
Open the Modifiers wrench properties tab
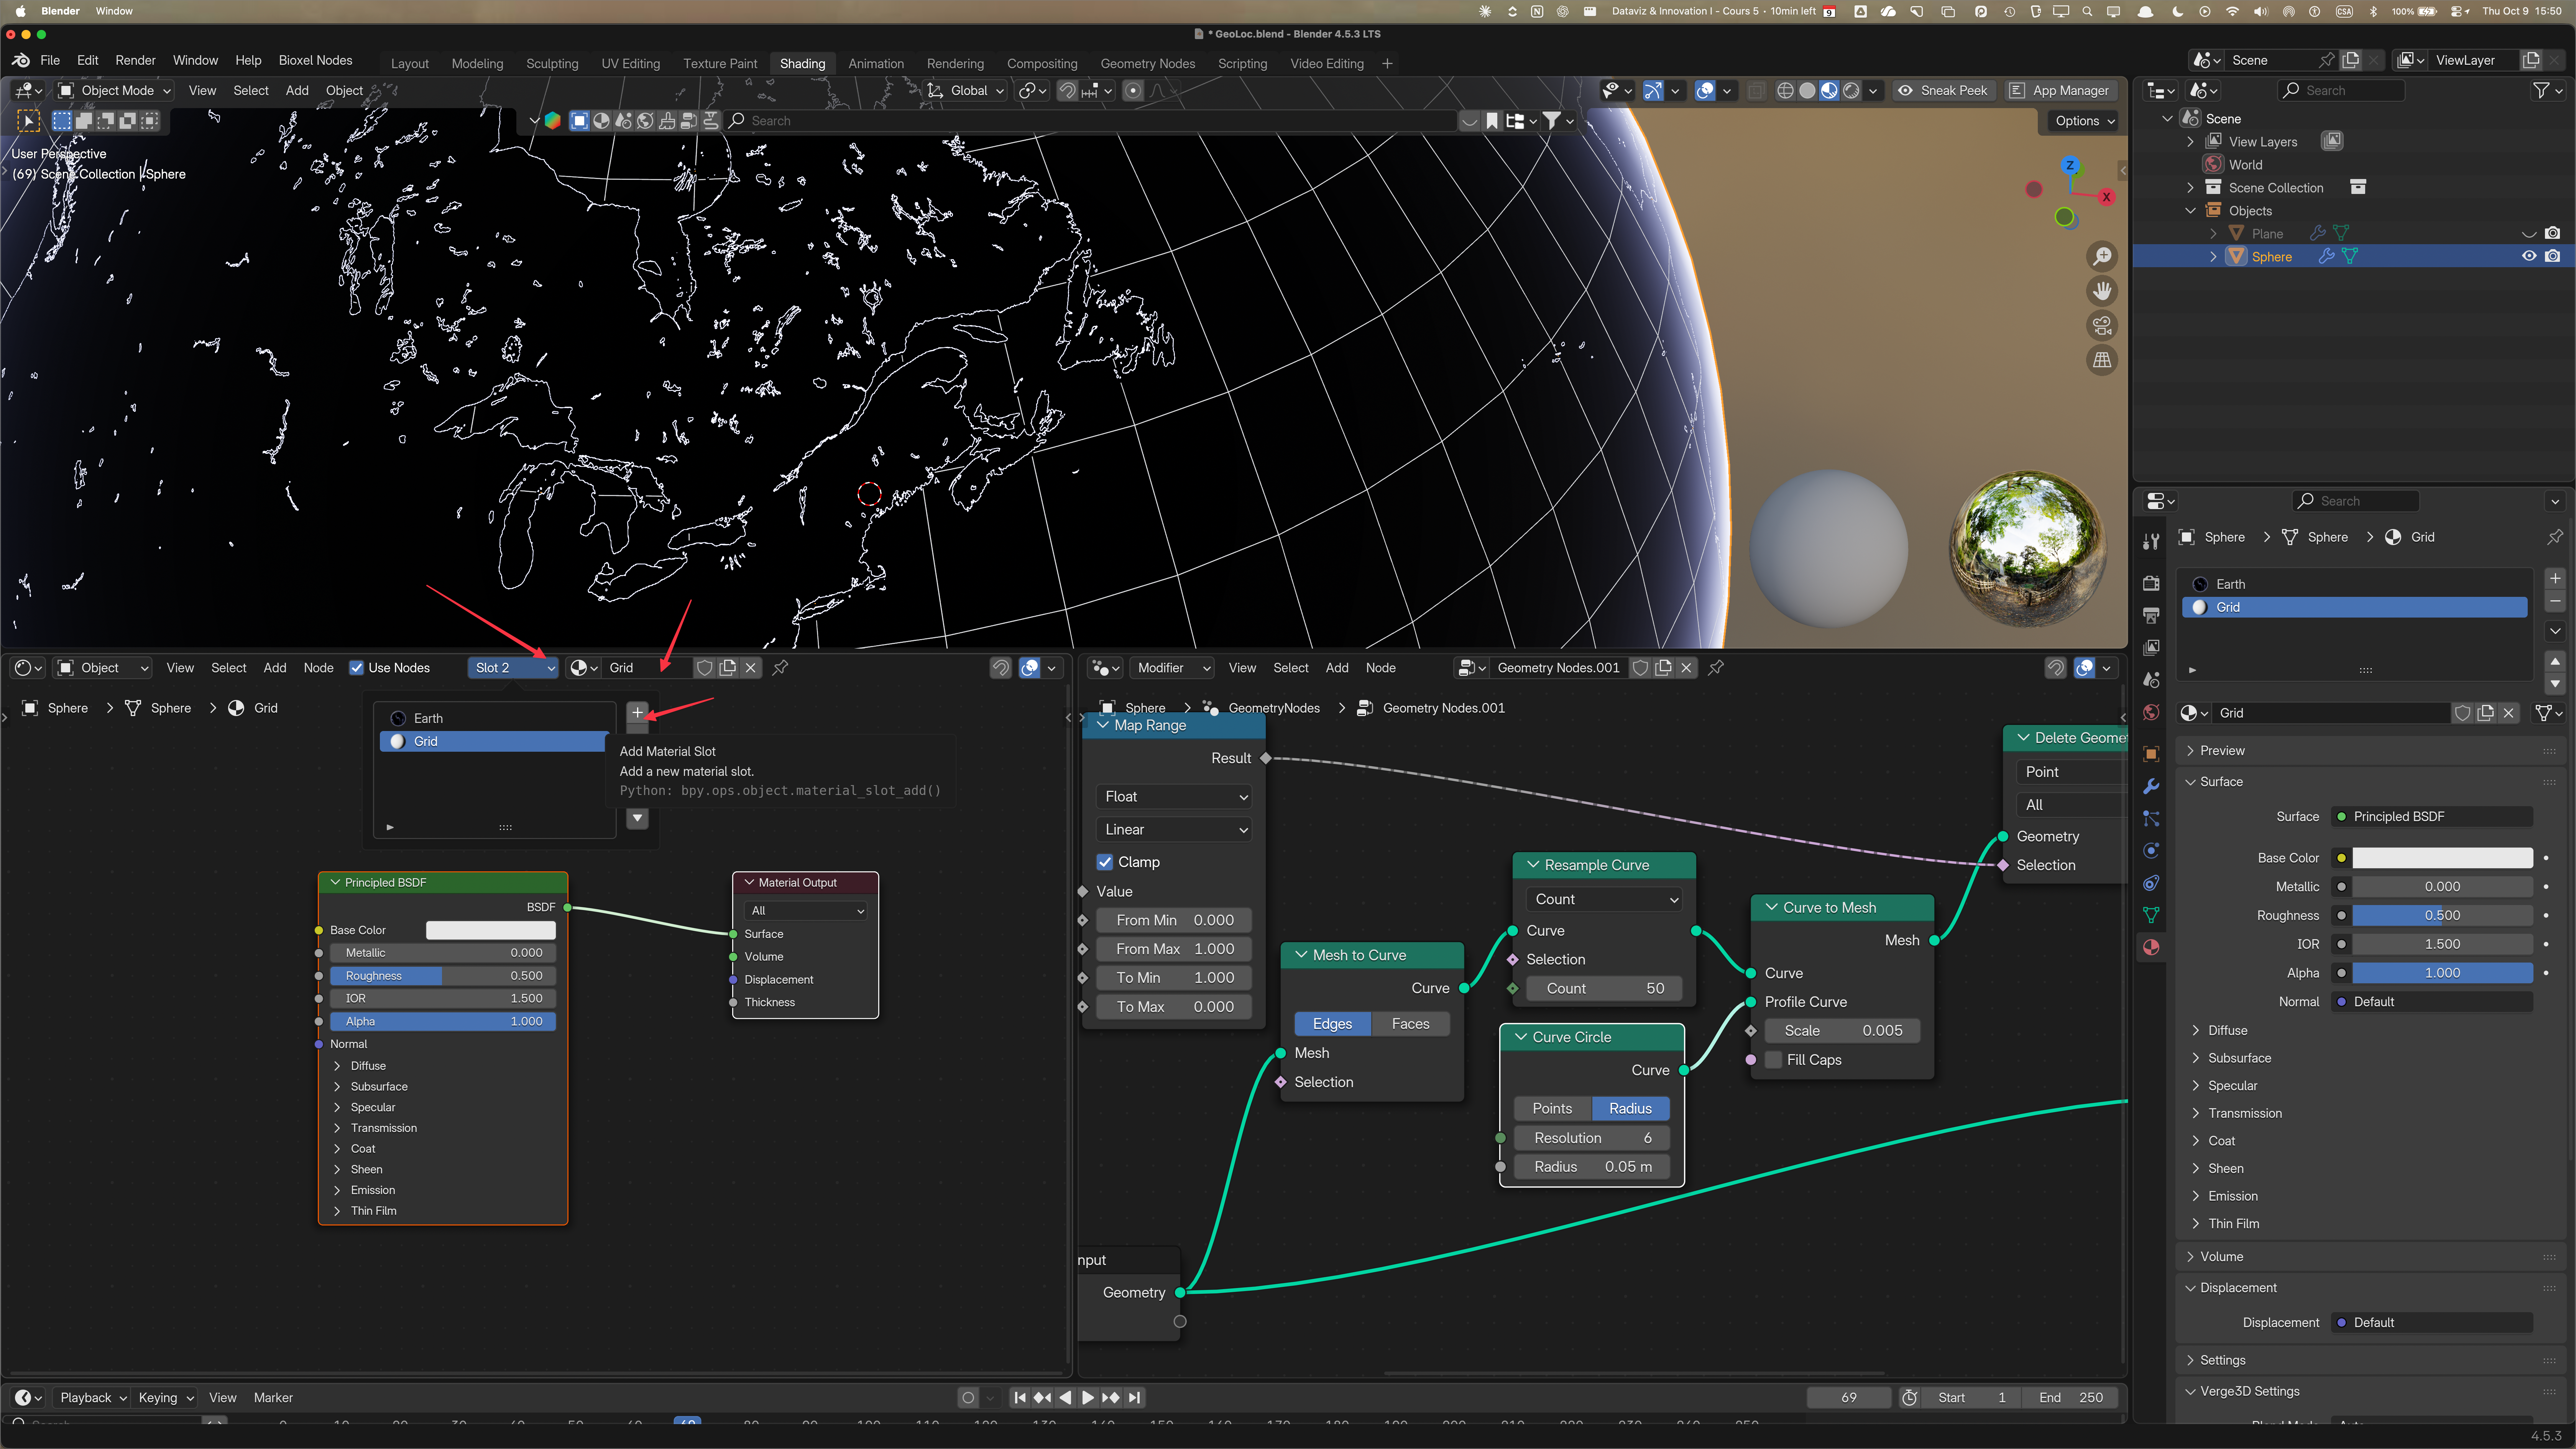tap(2151, 786)
